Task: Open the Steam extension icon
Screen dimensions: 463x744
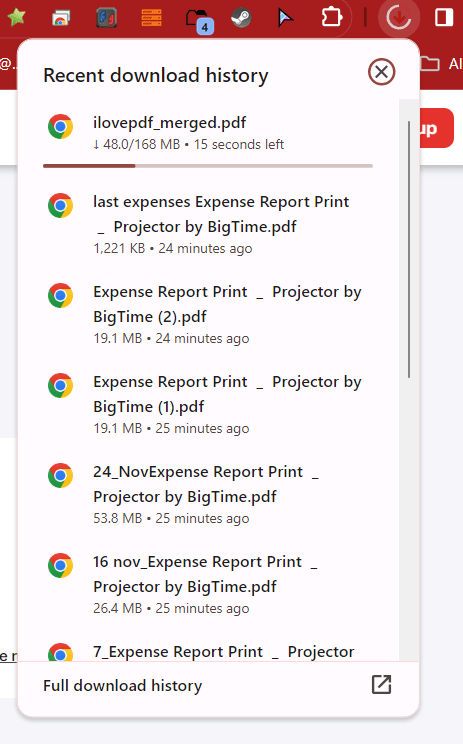Action: (241, 18)
